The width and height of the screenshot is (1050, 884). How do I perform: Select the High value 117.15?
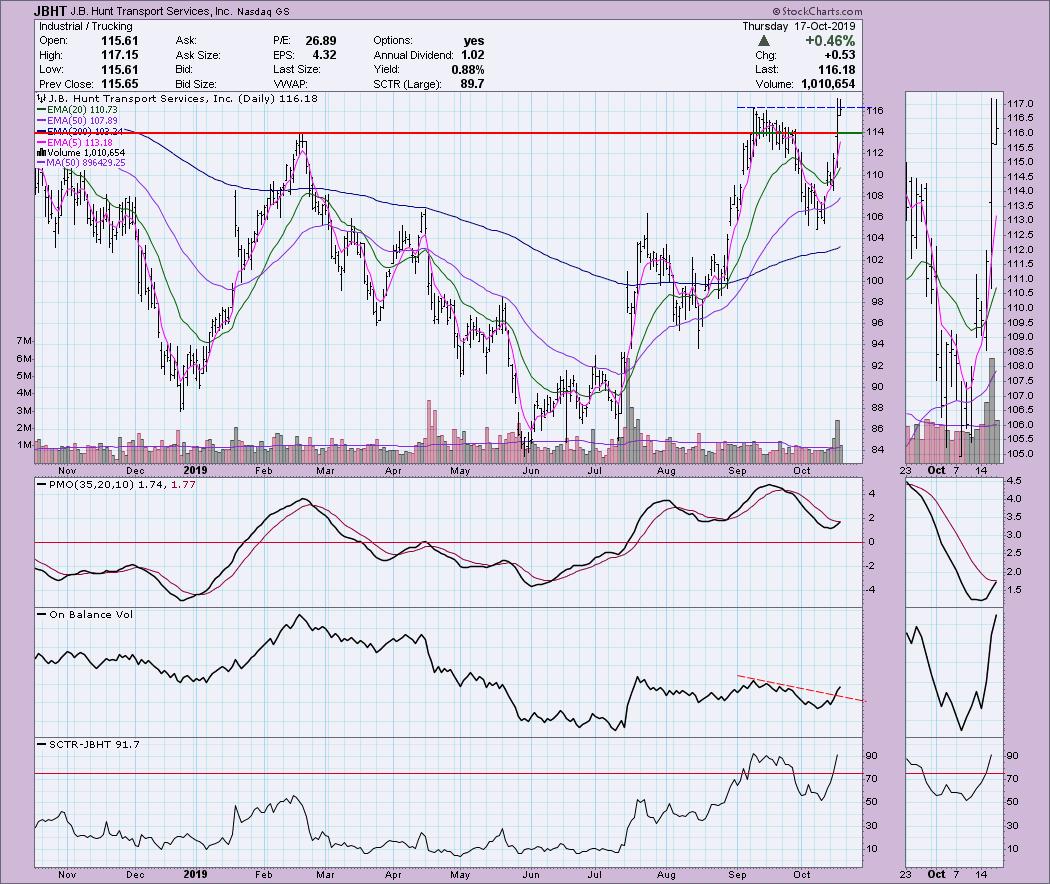[x=119, y=55]
